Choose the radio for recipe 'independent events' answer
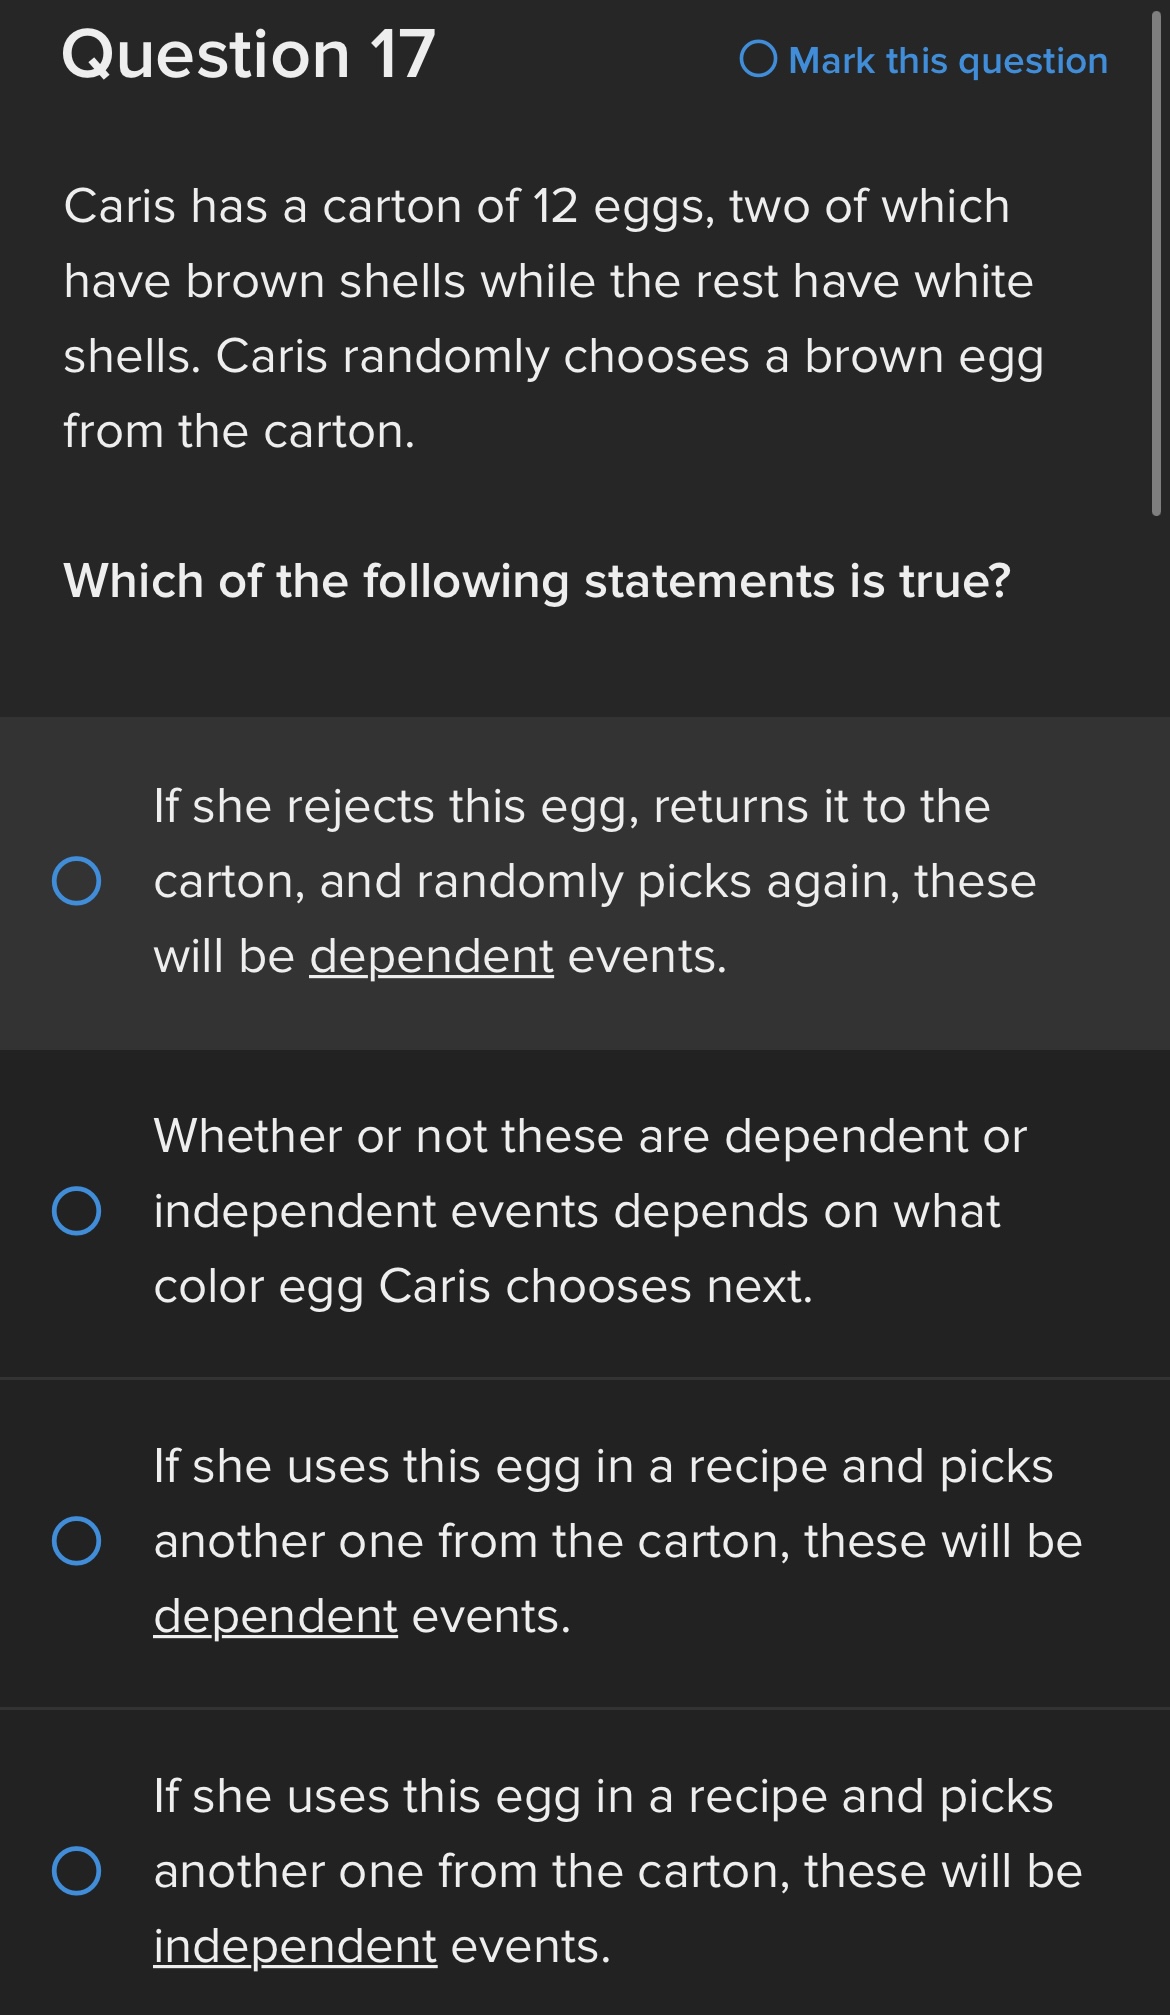This screenshot has height=2015, width=1170. click(x=76, y=1871)
